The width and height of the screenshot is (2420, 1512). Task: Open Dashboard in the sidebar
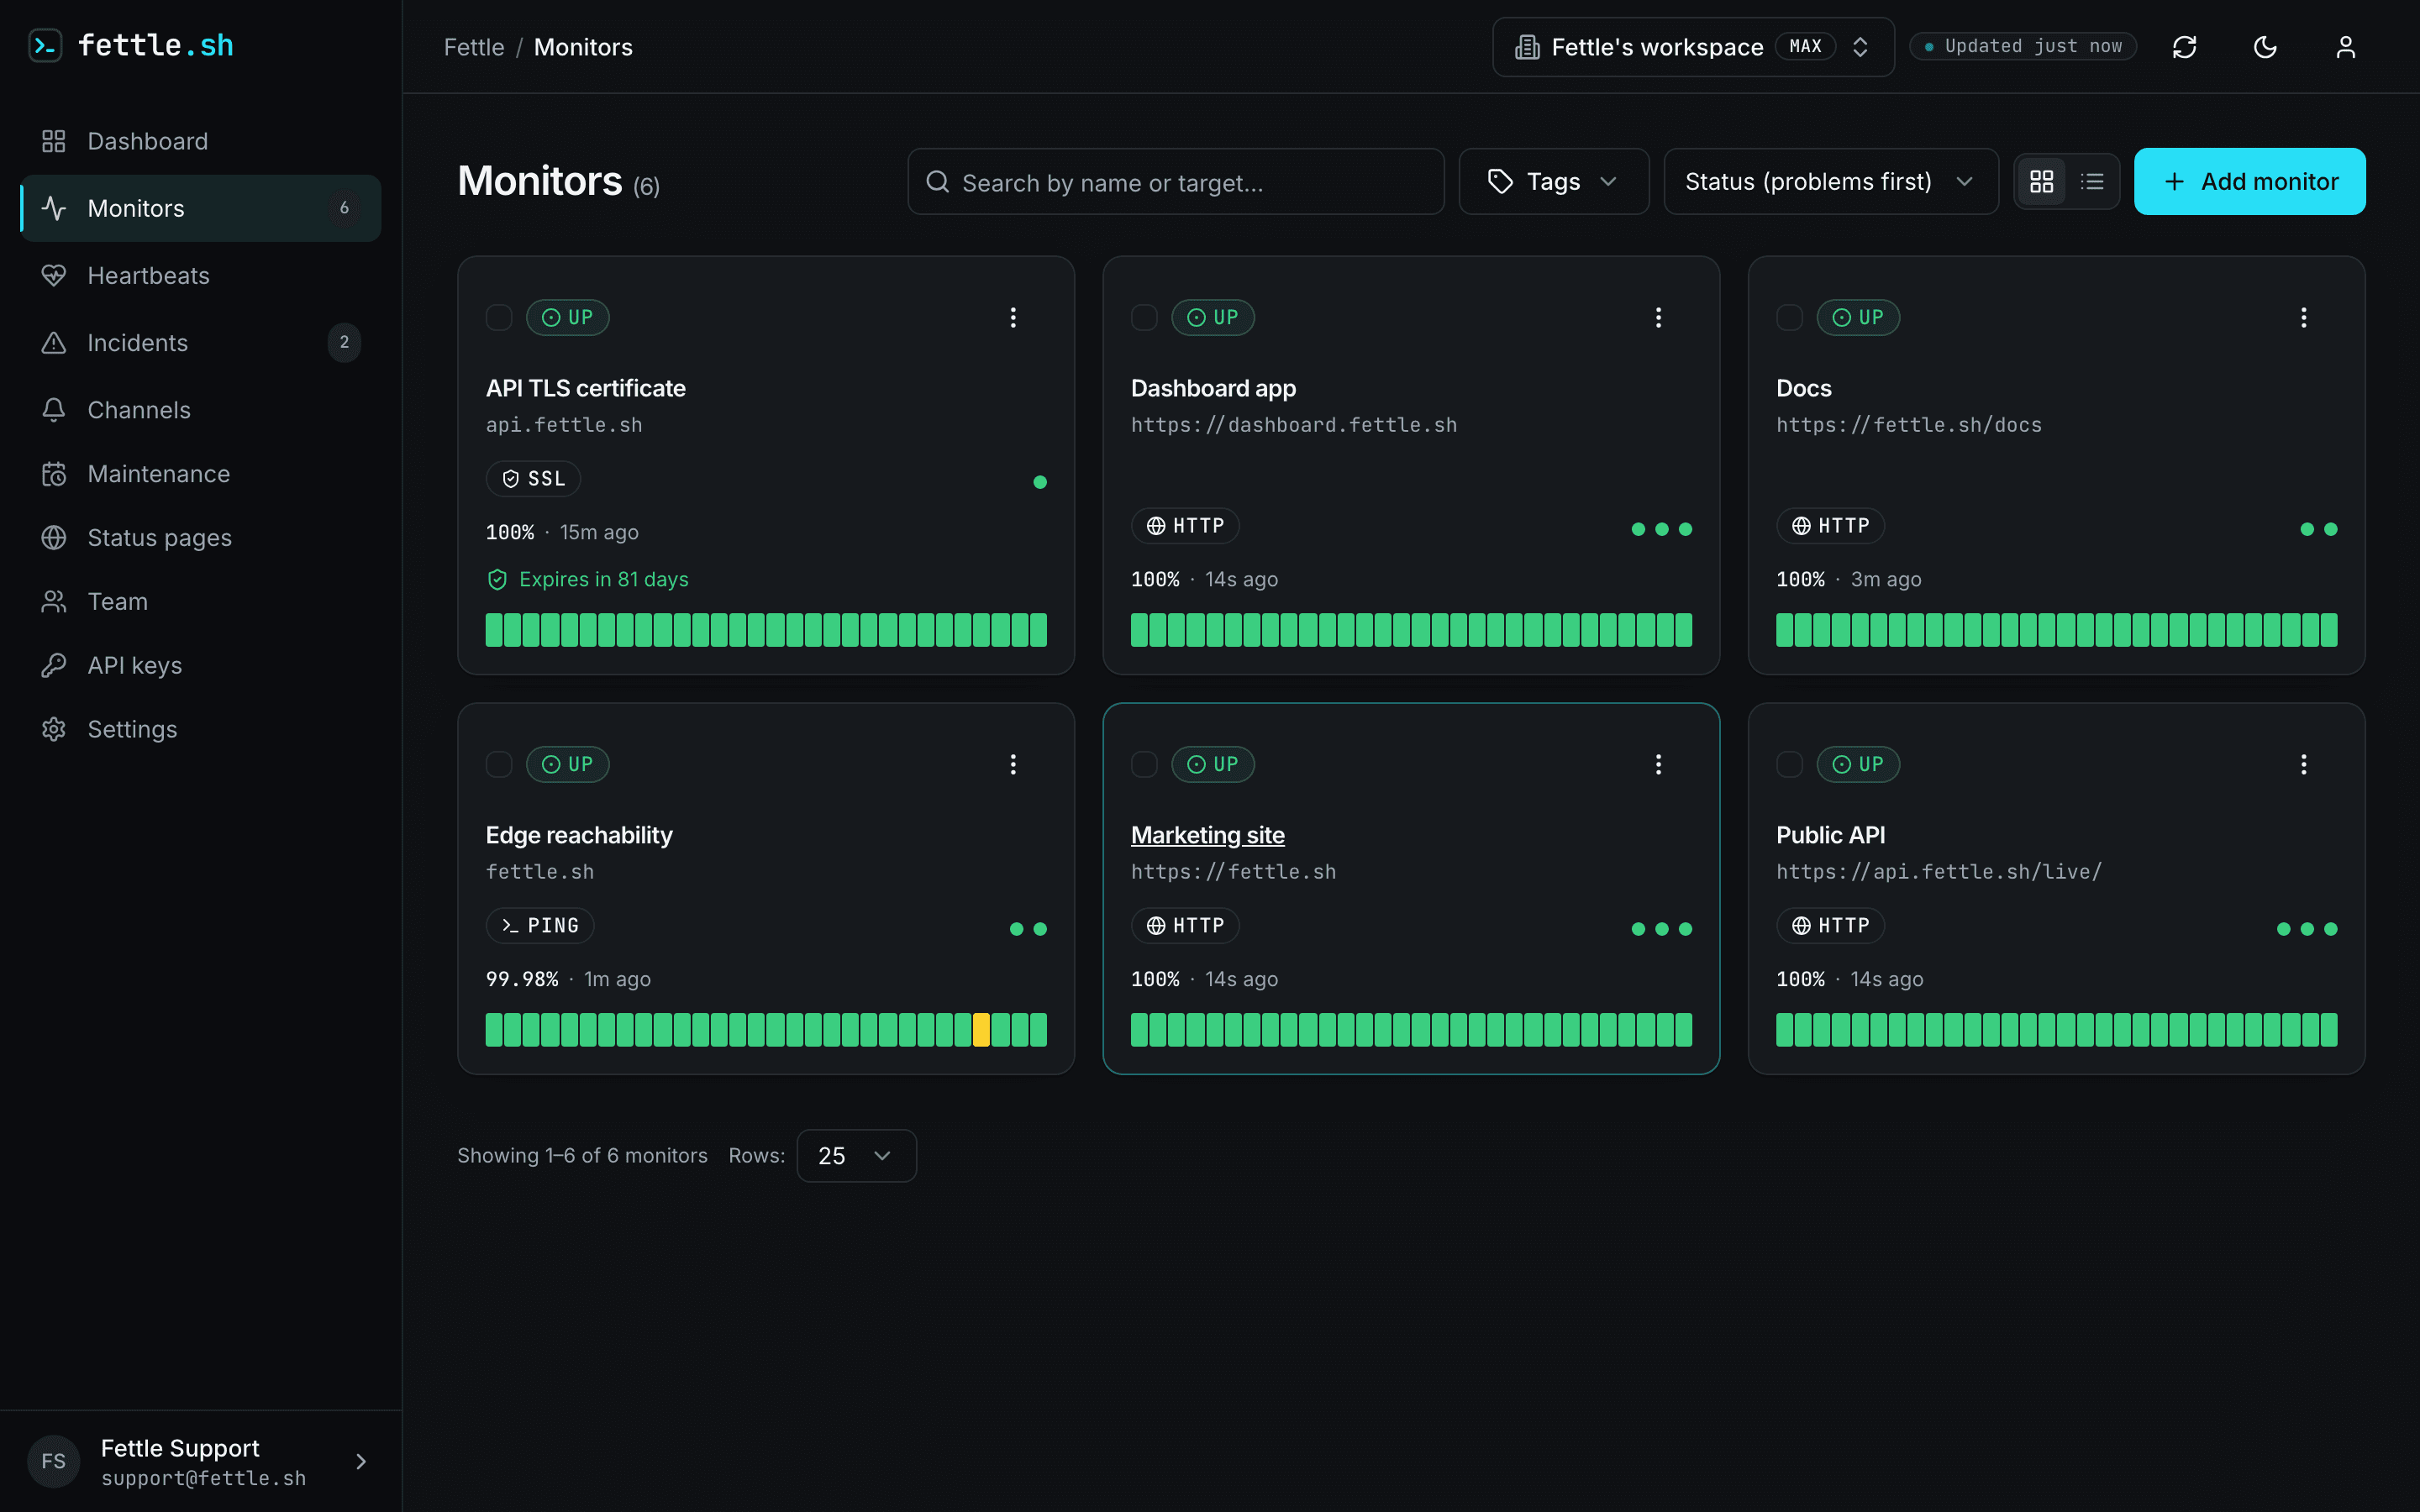point(201,141)
